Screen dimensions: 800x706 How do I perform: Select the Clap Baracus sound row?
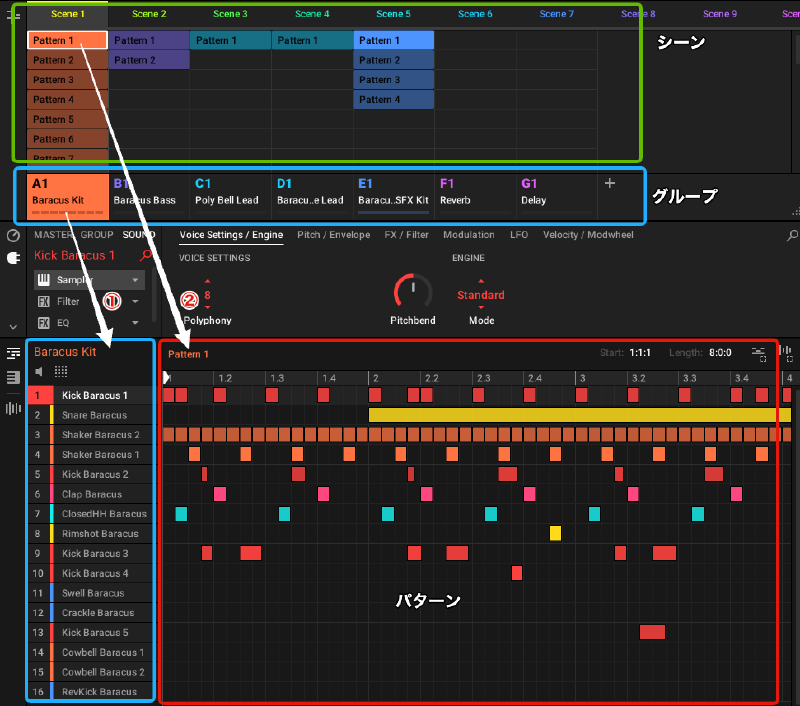[x=91, y=494]
